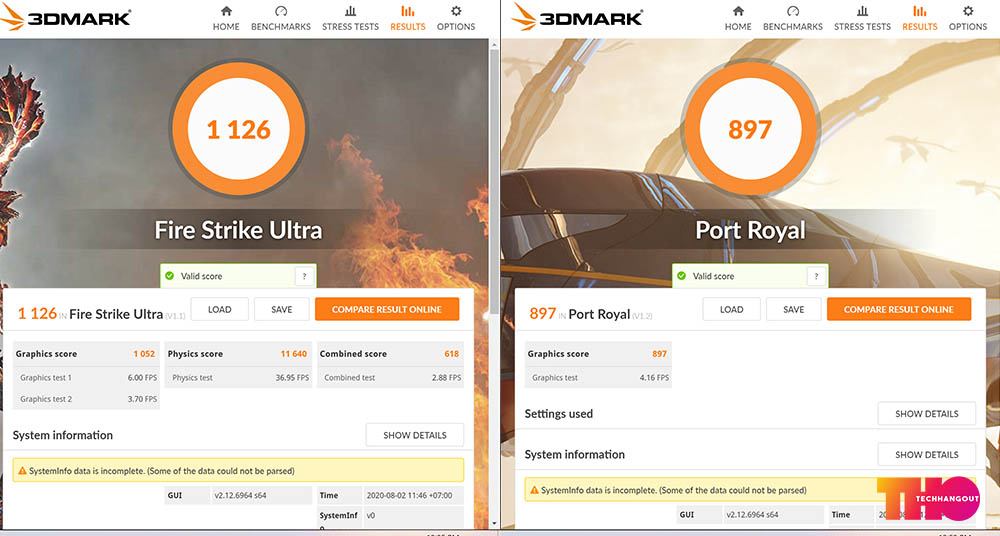The height and width of the screenshot is (536, 1000).
Task: Open Results tab in the Fire Strike Ultra window
Action: pyautogui.click(x=408, y=19)
